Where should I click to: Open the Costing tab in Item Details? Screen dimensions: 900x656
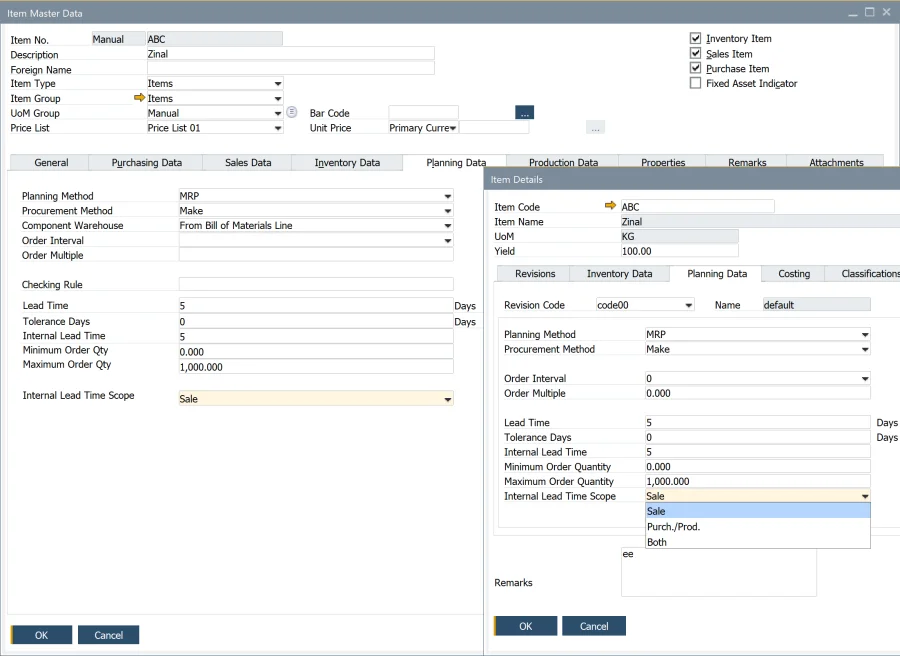[x=794, y=273]
